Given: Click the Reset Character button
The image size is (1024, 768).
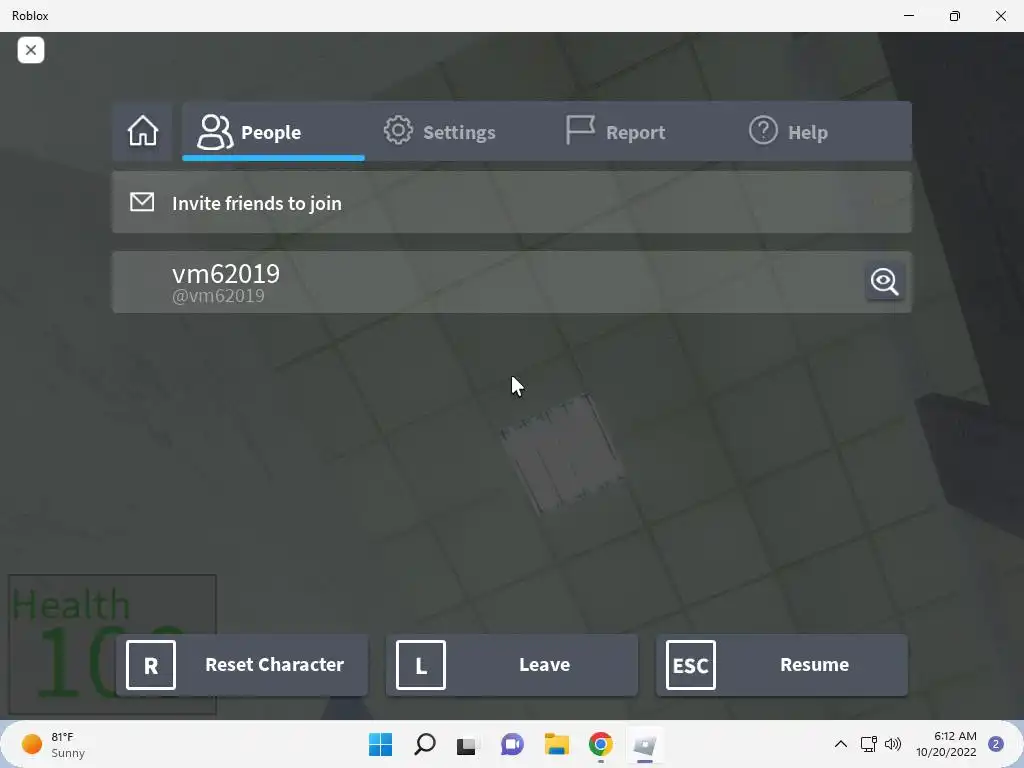Looking at the screenshot, I should point(242,665).
